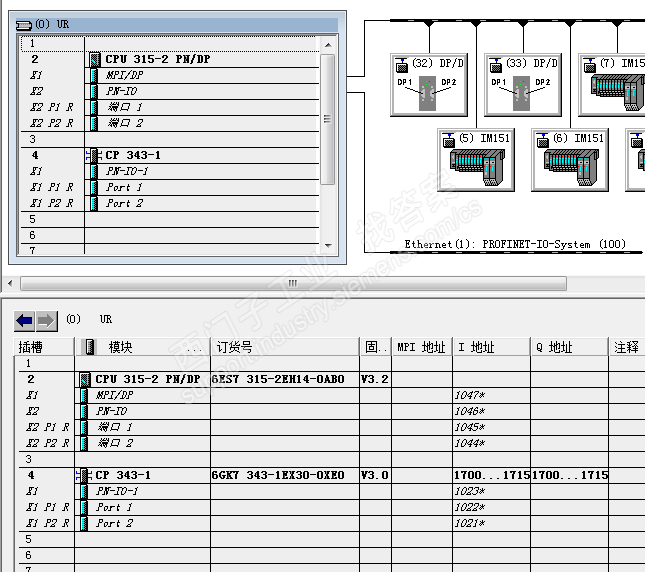This screenshot has width=645, height=572.
Task: Click Port 2 icon in rack window
Action: click(94, 203)
